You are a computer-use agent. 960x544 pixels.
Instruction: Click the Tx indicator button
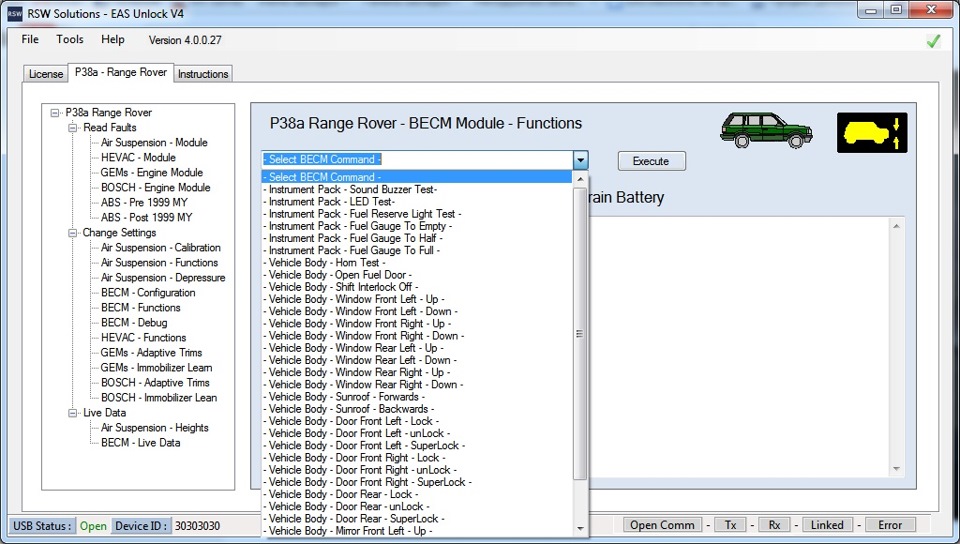[x=730, y=525]
